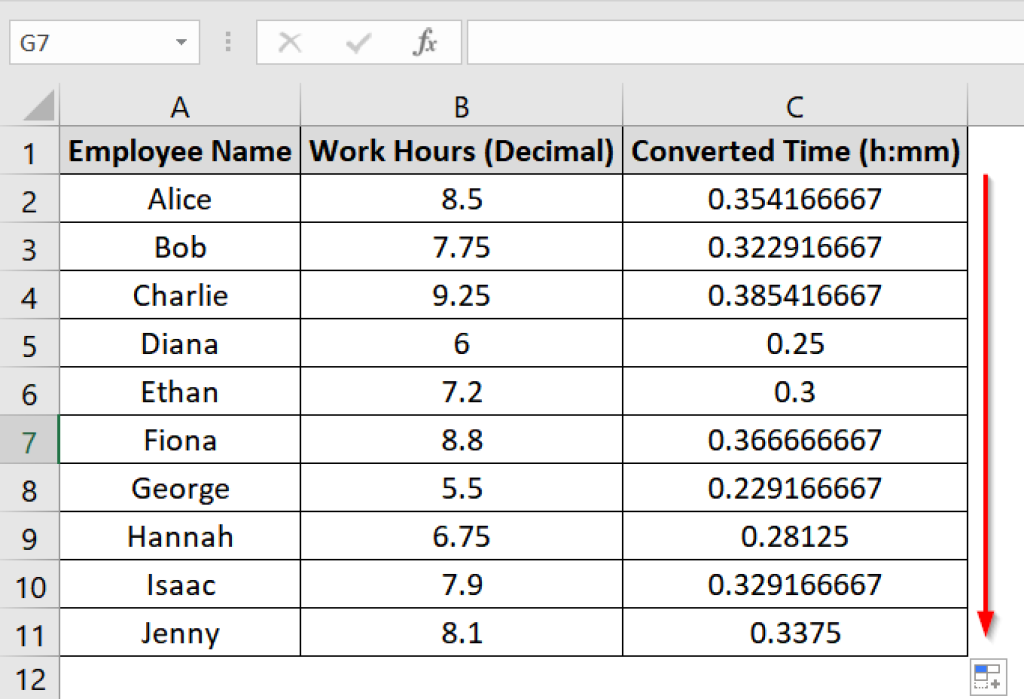
Task: Select column header B
Action: 462,106
